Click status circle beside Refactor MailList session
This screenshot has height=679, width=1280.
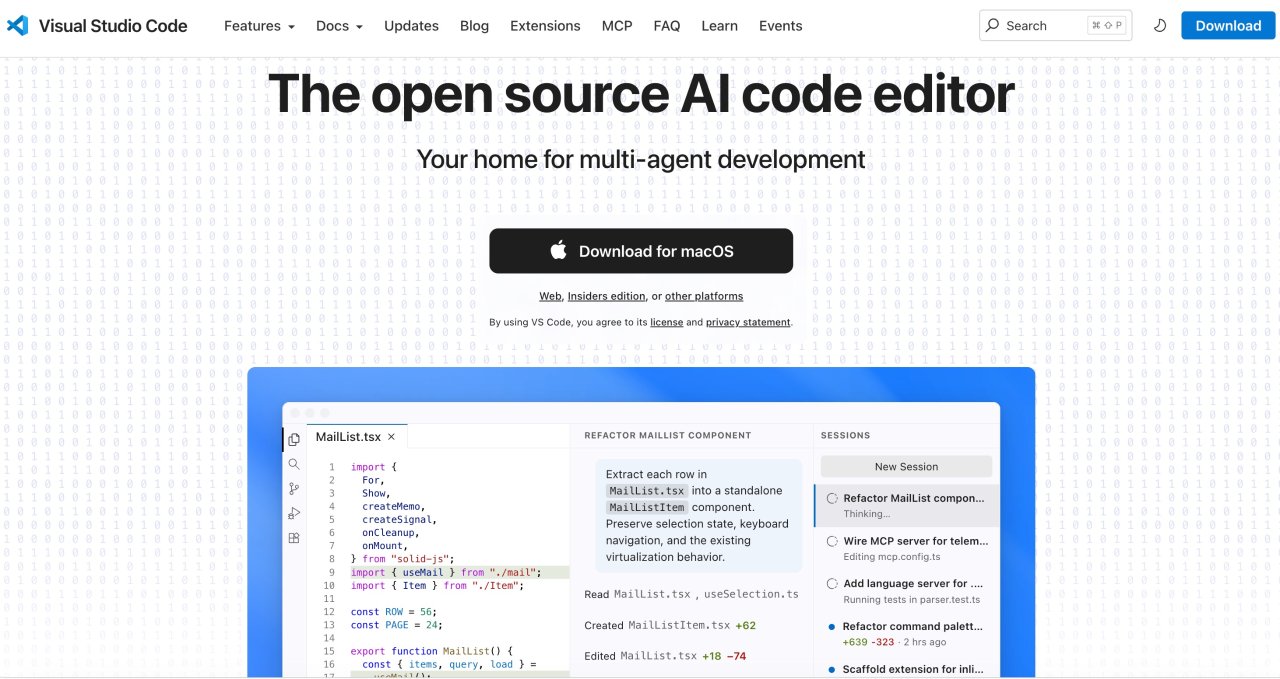[x=832, y=498]
